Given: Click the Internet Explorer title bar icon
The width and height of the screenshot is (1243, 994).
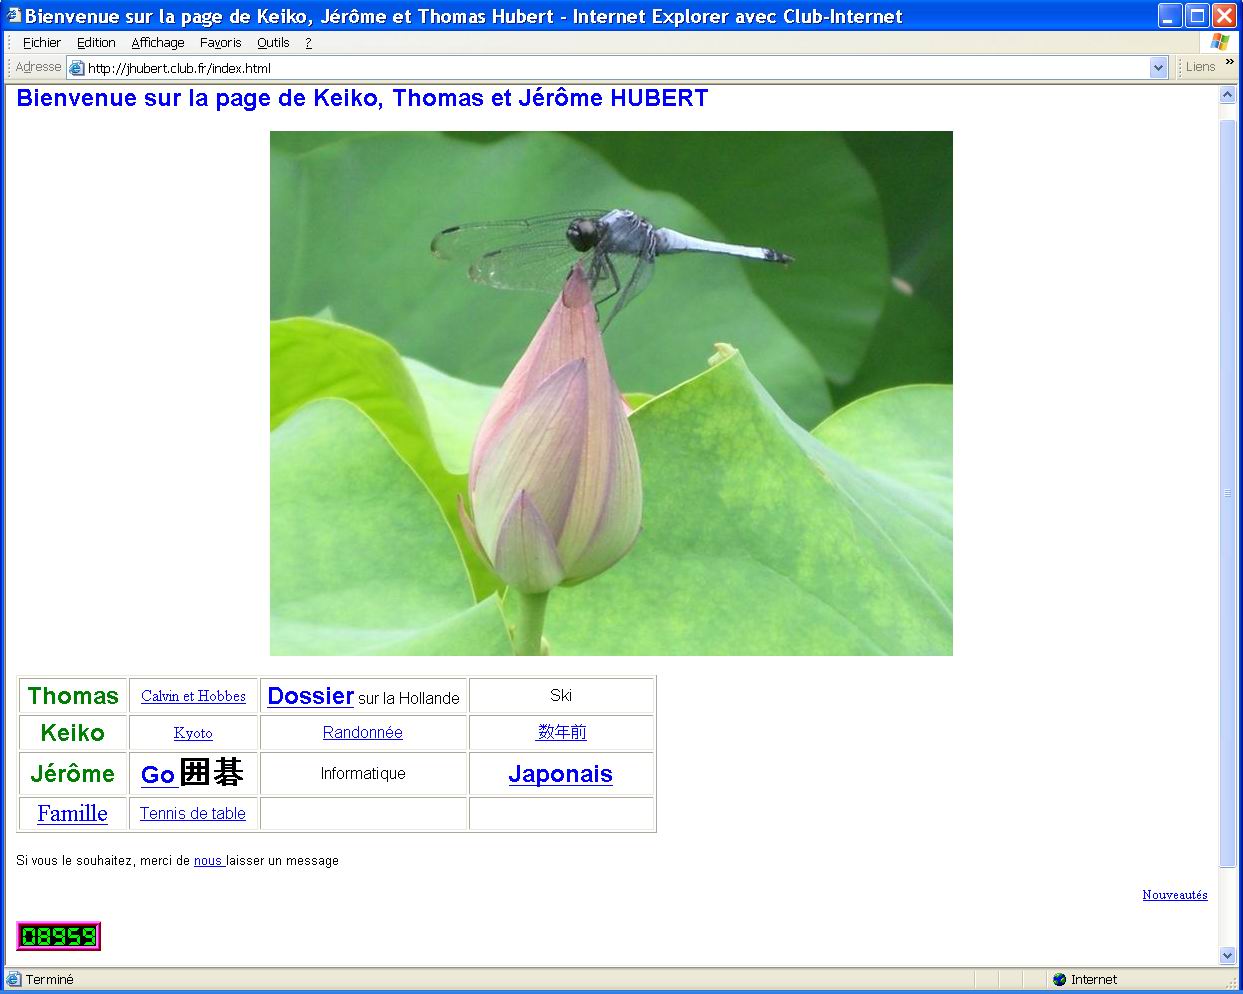Looking at the screenshot, I should click(14, 16).
